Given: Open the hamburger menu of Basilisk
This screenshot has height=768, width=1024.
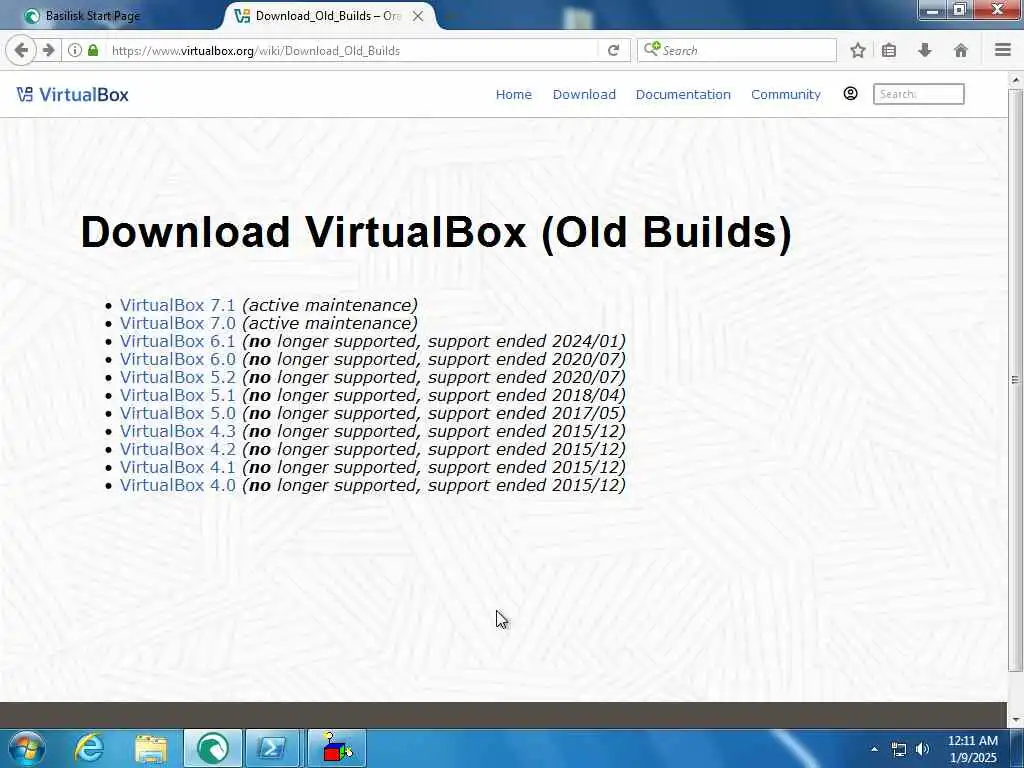Looking at the screenshot, I should (1003, 50).
